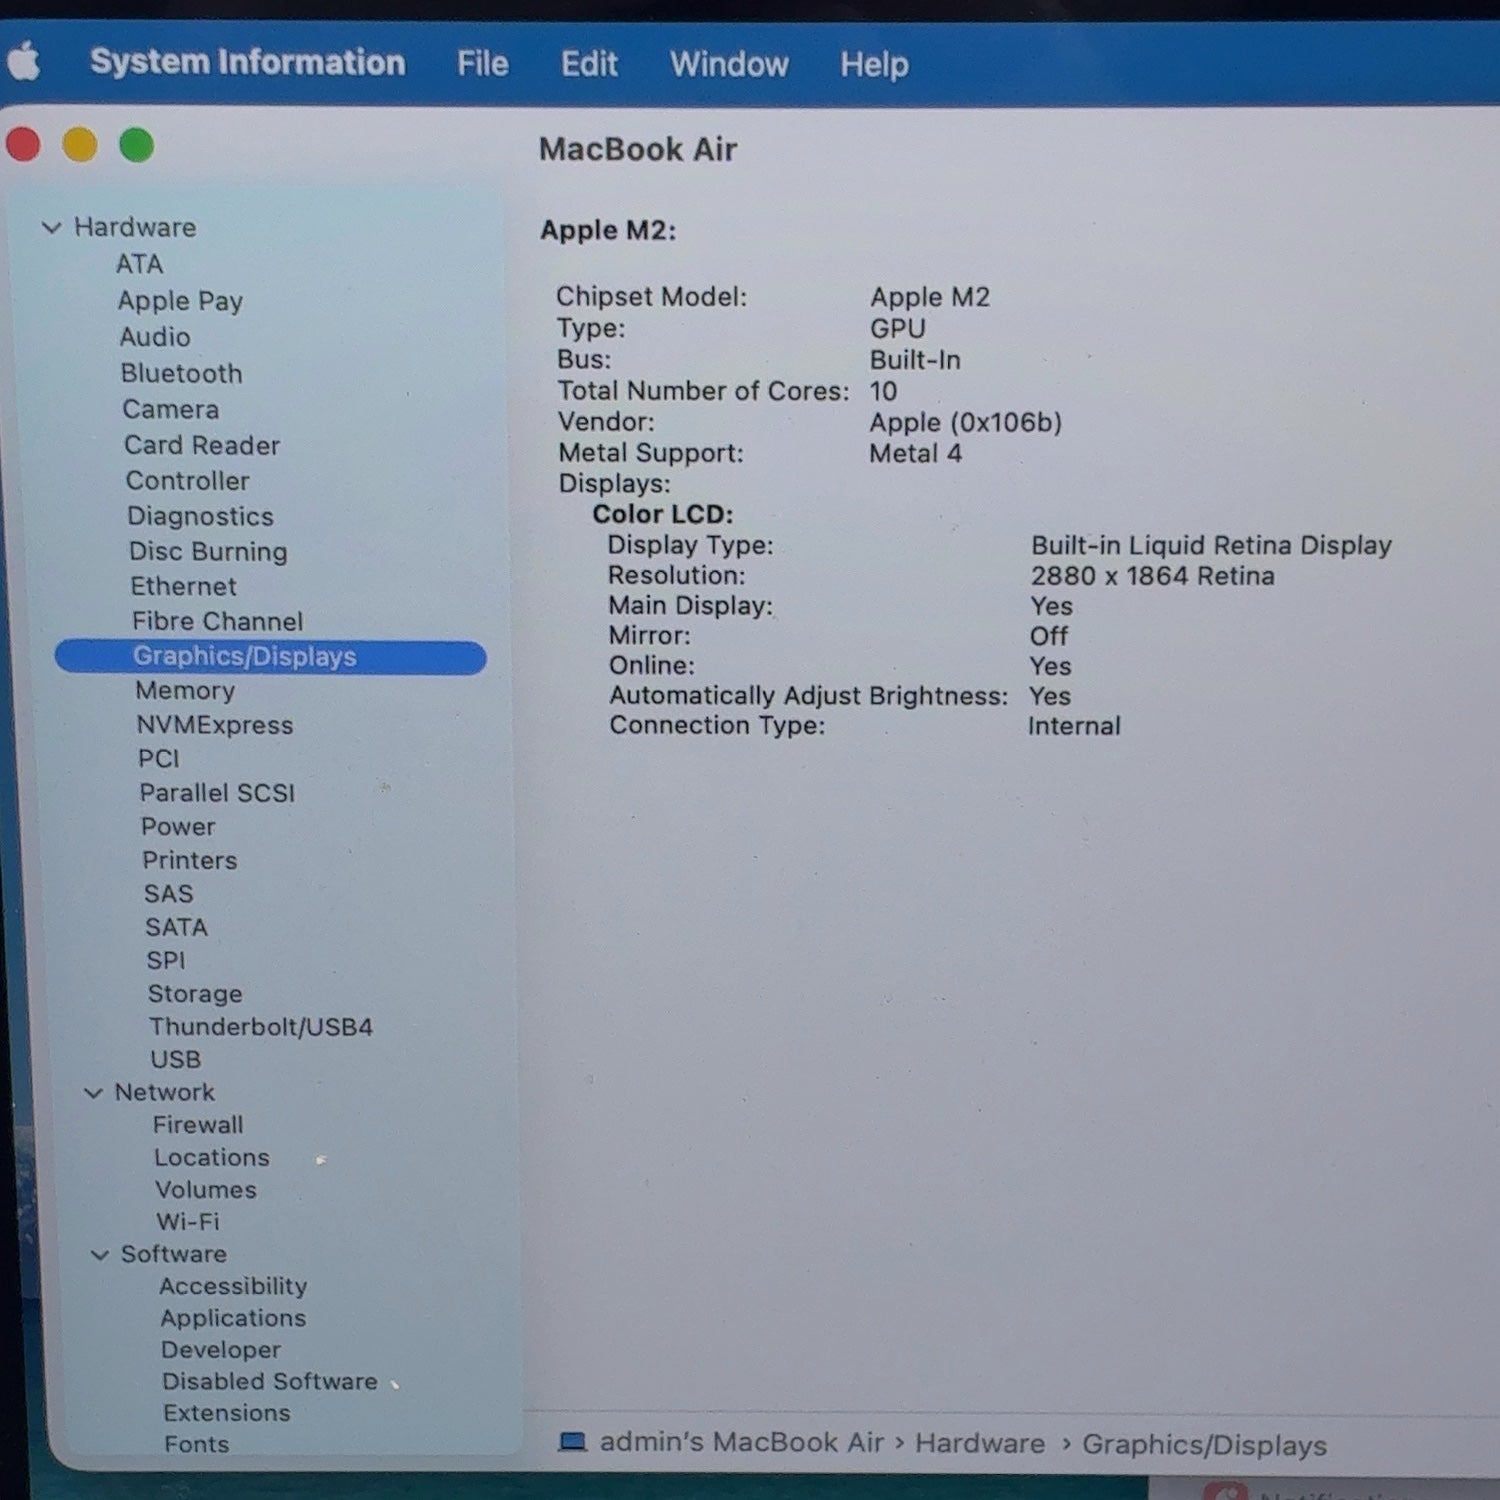Image resolution: width=1500 pixels, height=1500 pixels.
Task: Select Bluetooth in the sidebar
Action: tap(181, 373)
